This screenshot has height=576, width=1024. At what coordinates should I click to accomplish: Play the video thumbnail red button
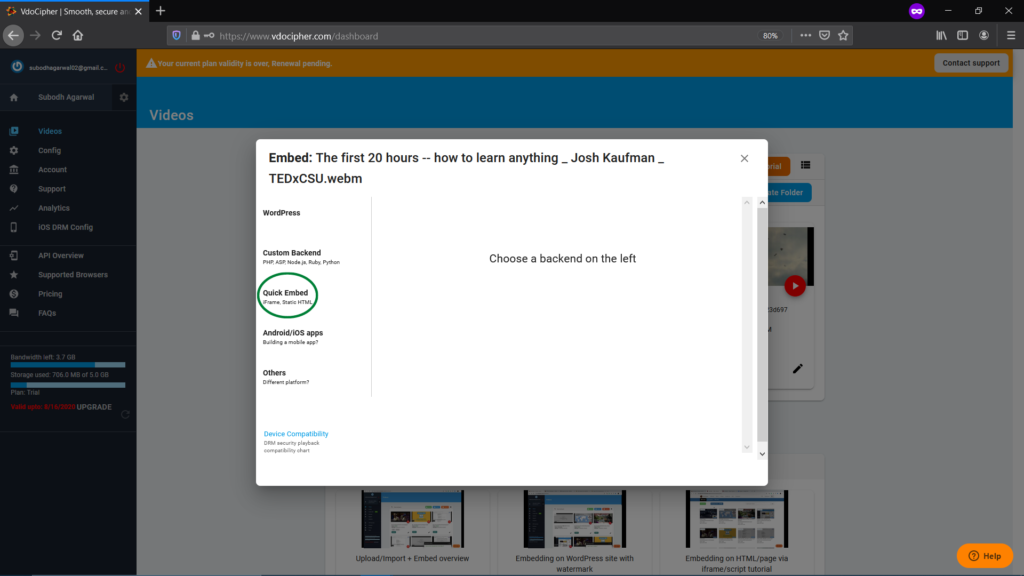pyautogui.click(x=795, y=286)
